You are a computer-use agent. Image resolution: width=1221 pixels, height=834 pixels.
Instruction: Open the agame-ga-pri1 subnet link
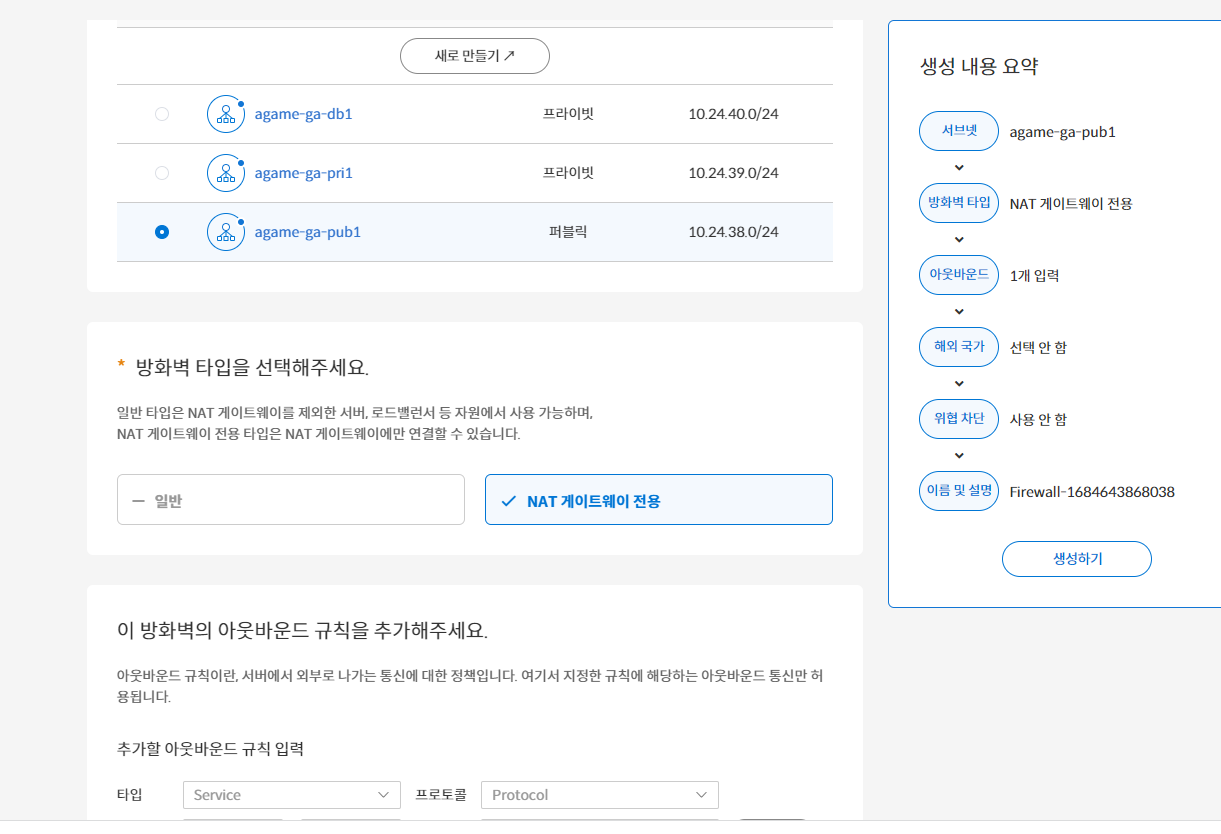304,173
